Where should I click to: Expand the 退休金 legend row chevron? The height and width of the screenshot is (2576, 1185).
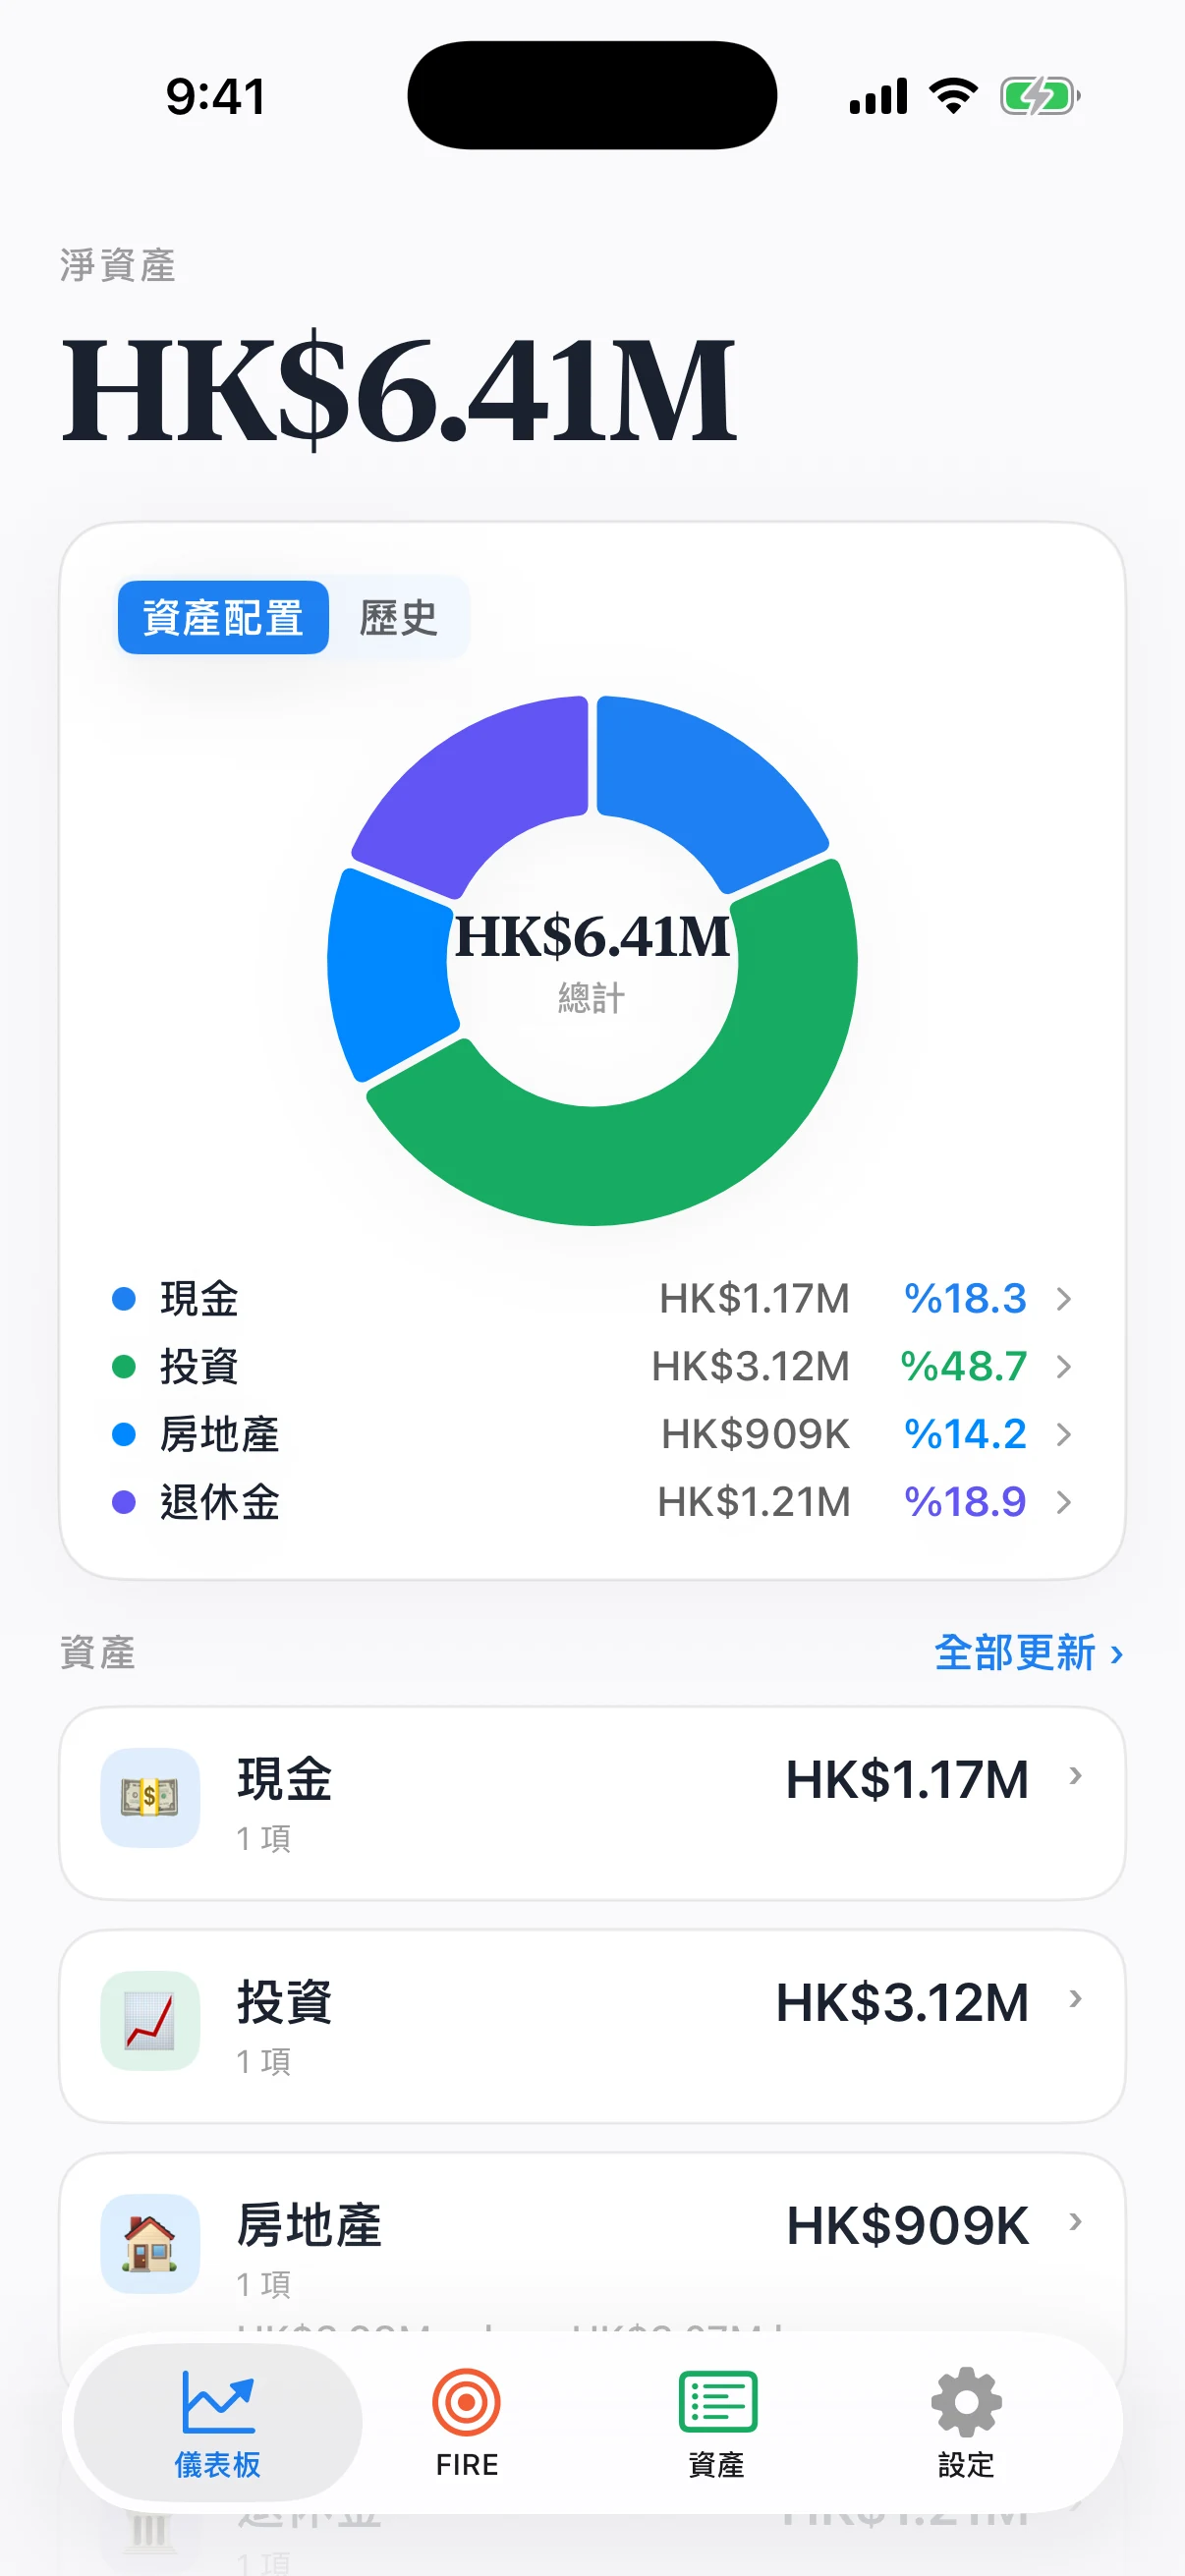1063,1501
